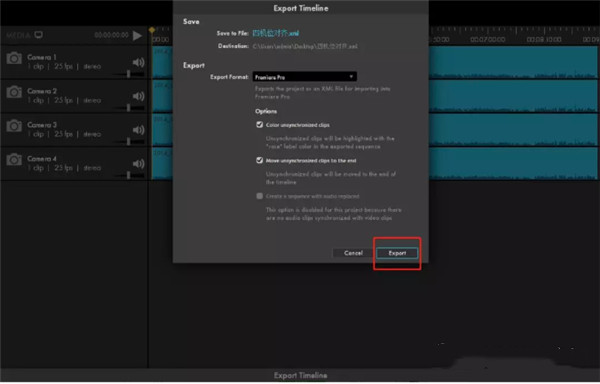Click the Camera 4 camera icon
Viewport: 600px width, 384px height.
point(14,159)
